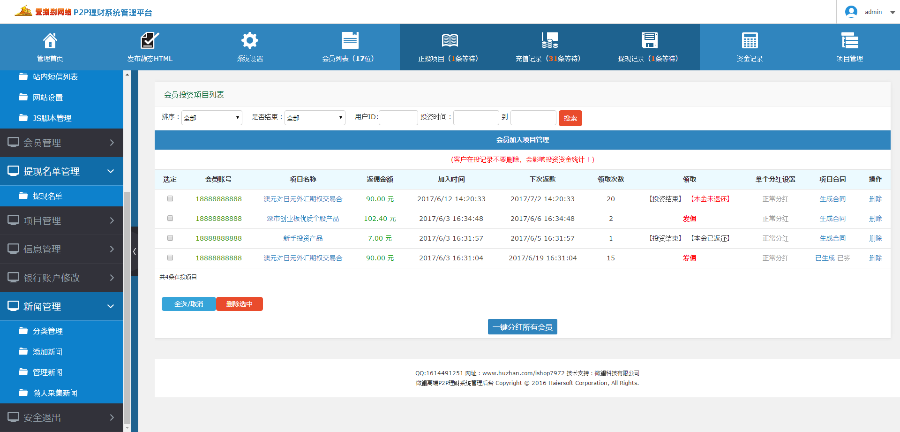
Task: Click monitor icon beside 信息管理
Action: pos(13,249)
